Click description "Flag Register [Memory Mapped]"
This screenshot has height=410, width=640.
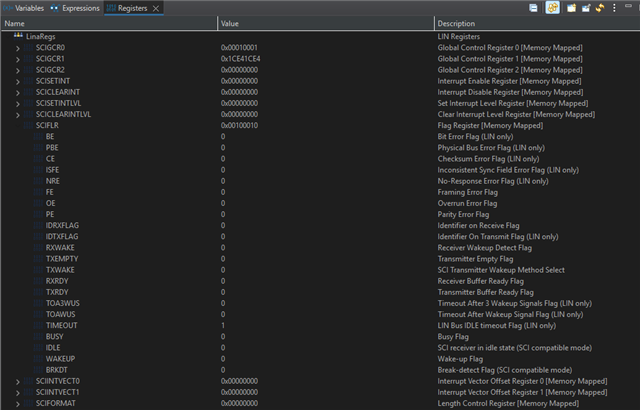click(490, 125)
